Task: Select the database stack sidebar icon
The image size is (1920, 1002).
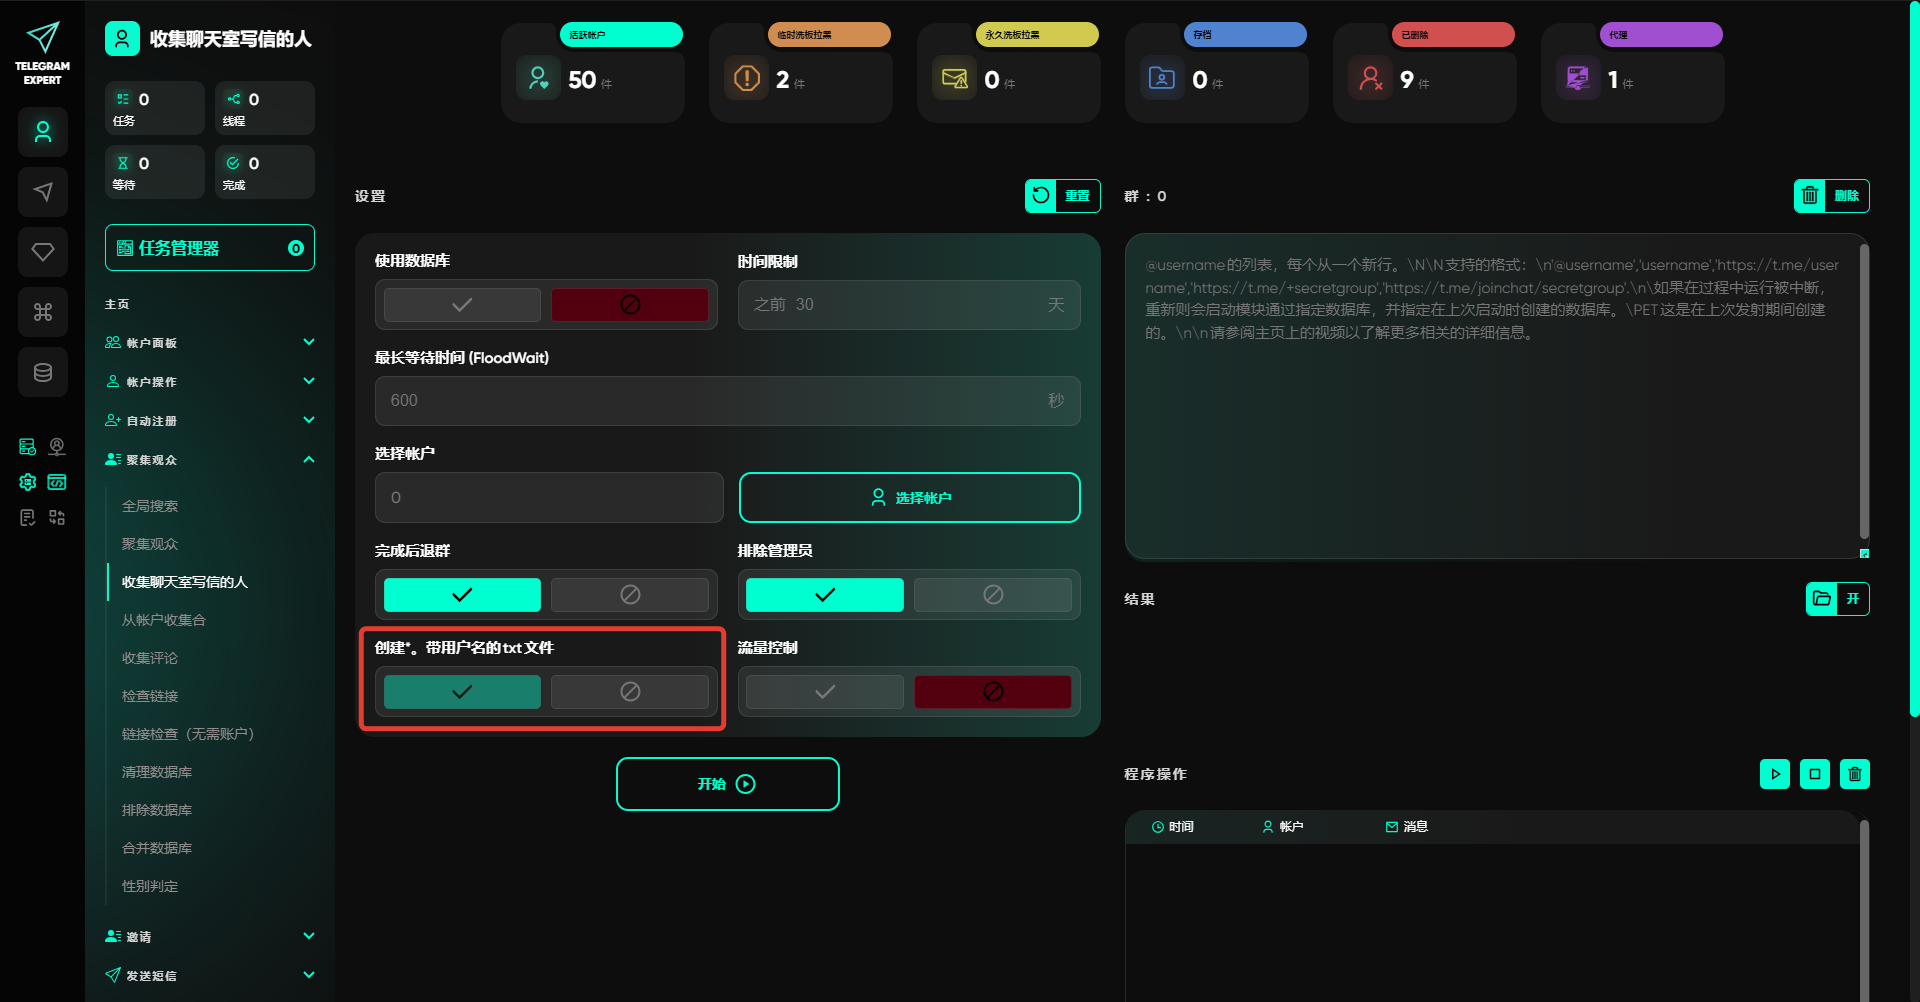Action: pyautogui.click(x=43, y=372)
